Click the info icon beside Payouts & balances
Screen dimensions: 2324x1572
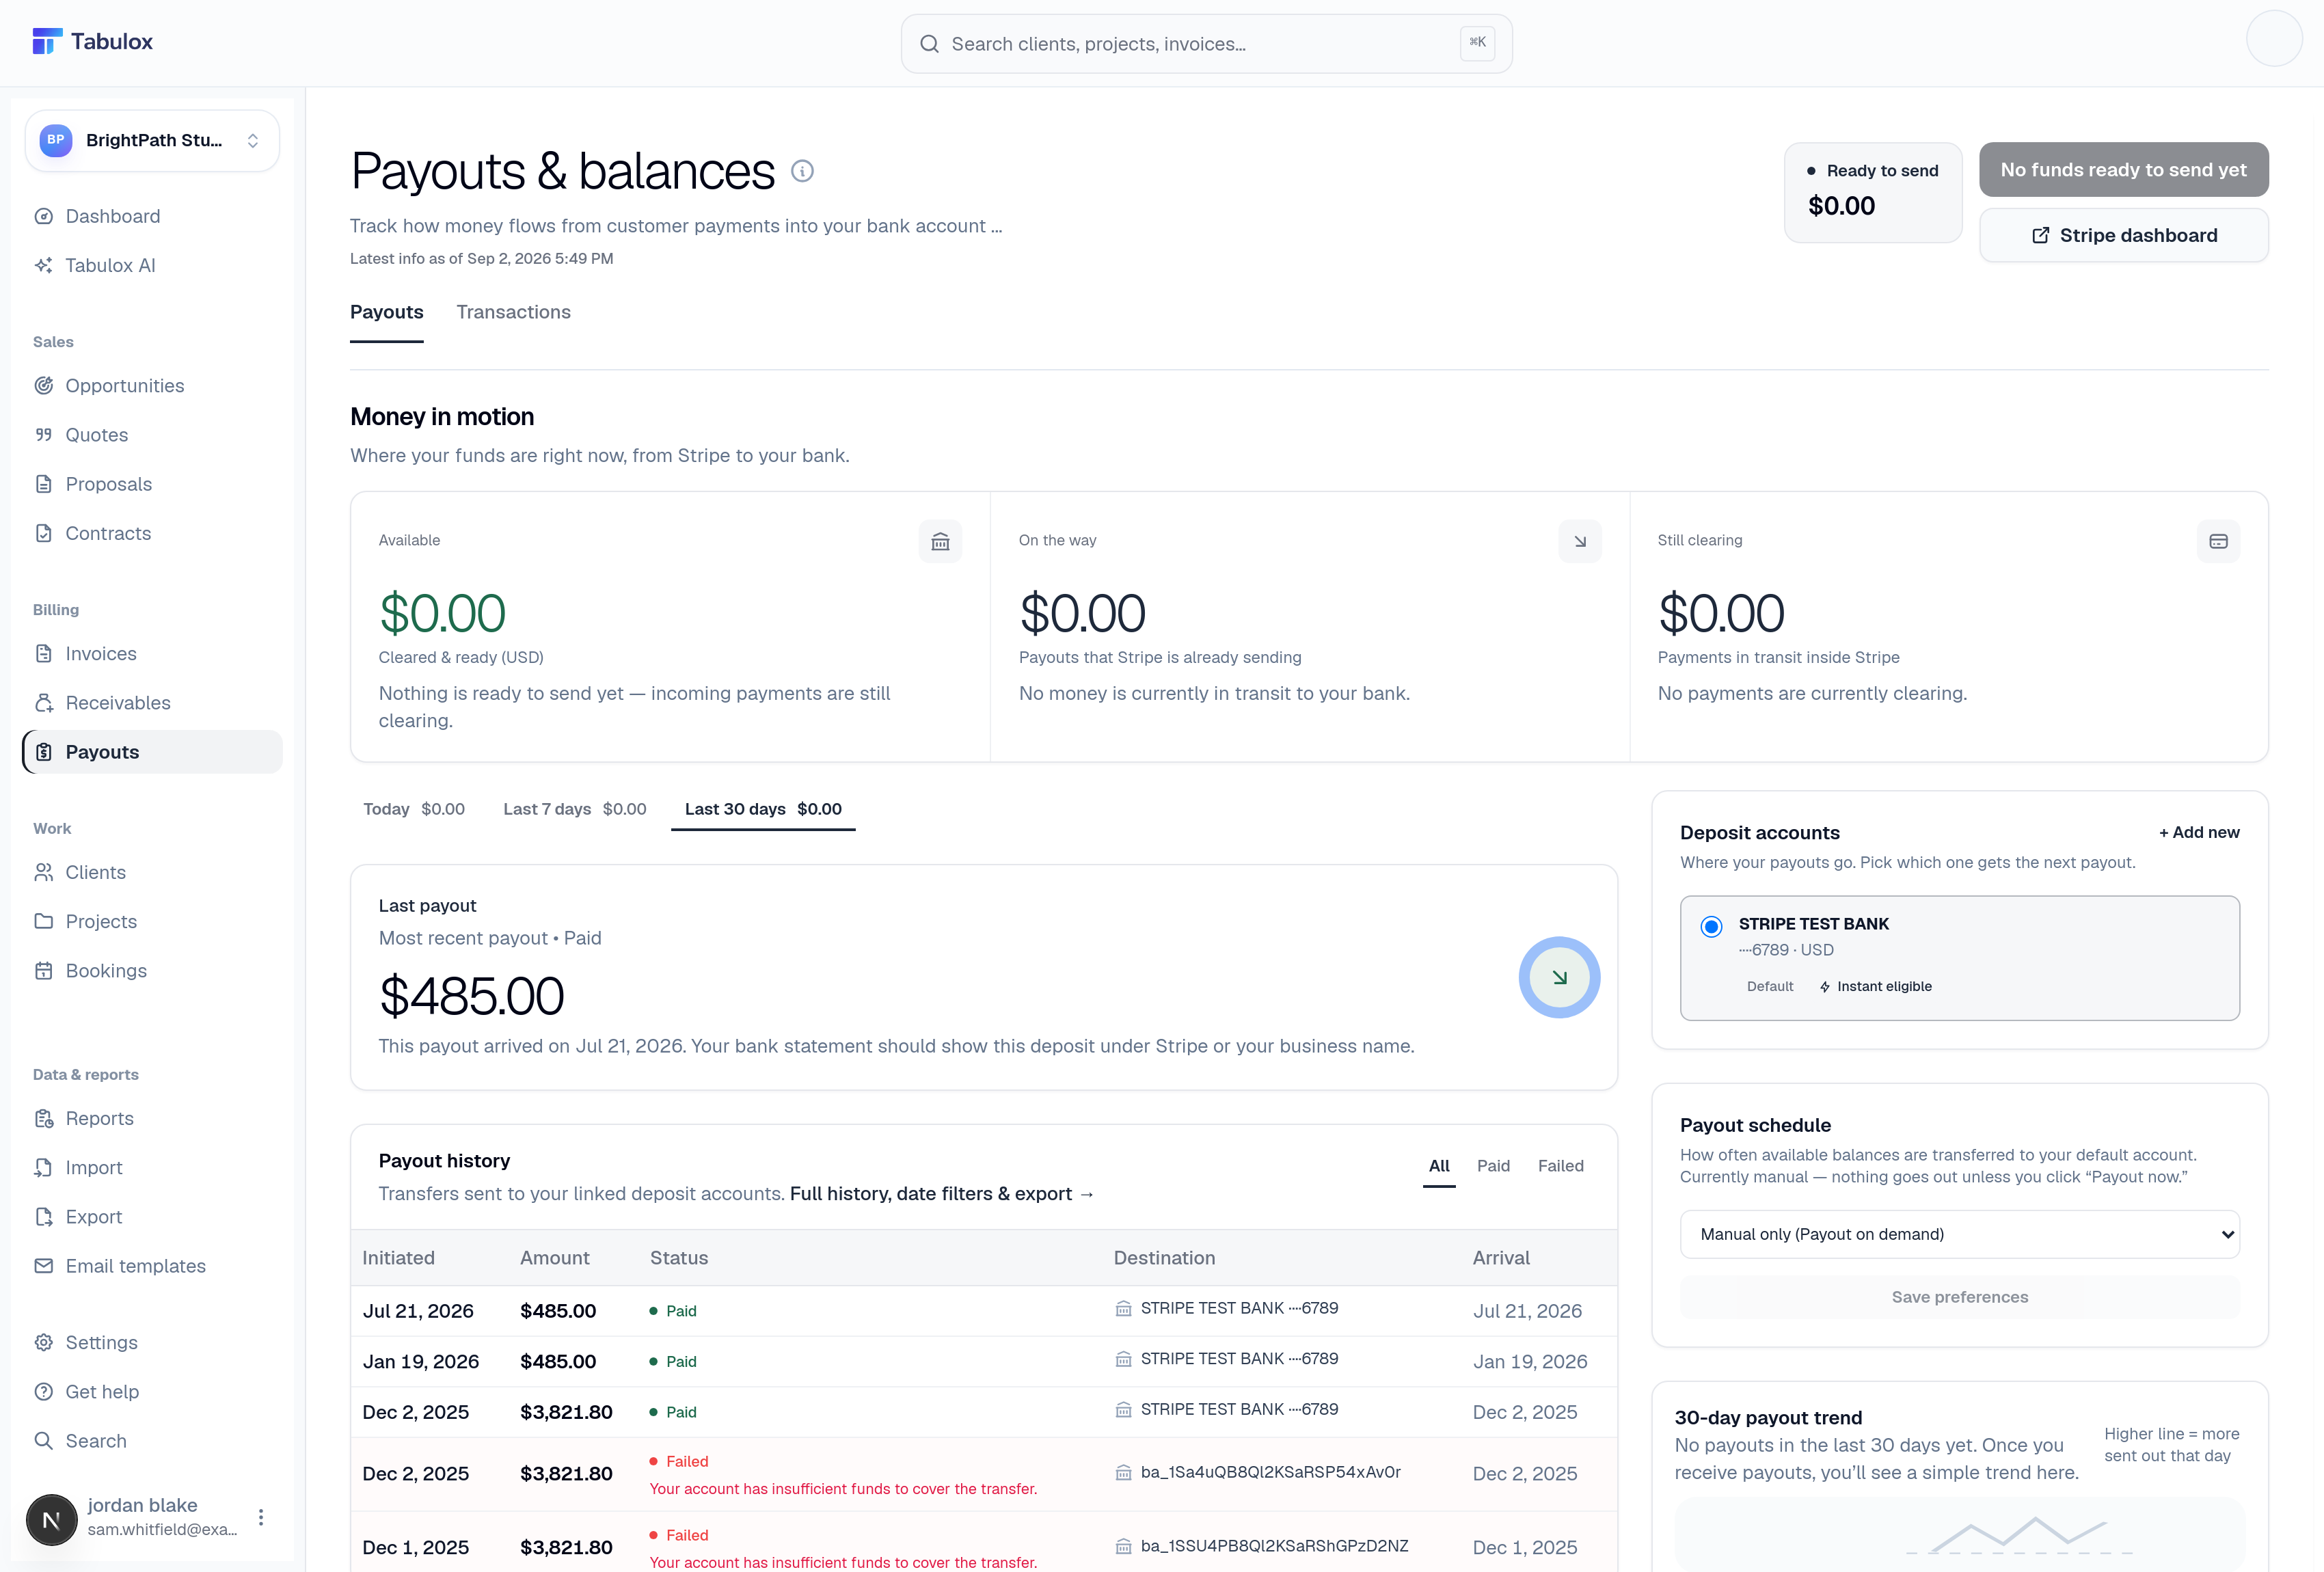click(x=802, y=171)
